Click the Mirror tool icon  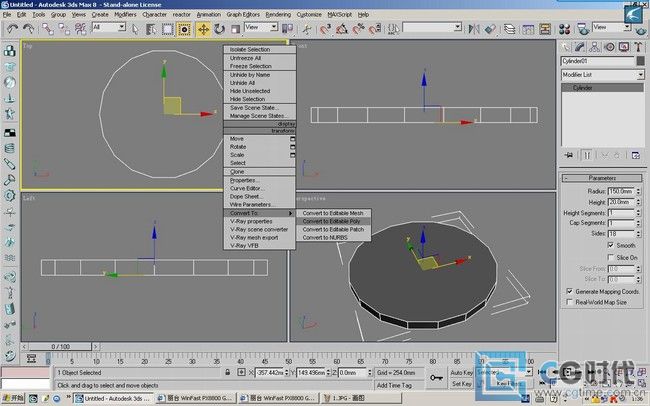[474, 29]
